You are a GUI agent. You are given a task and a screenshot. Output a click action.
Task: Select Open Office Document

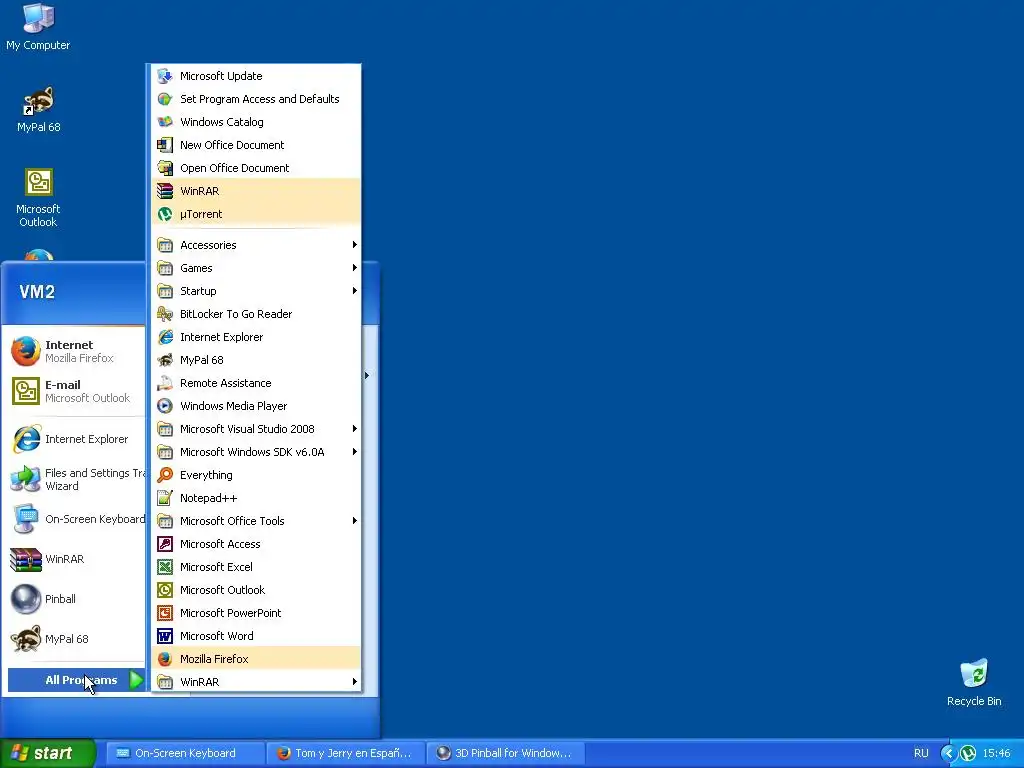pos(256,168)
